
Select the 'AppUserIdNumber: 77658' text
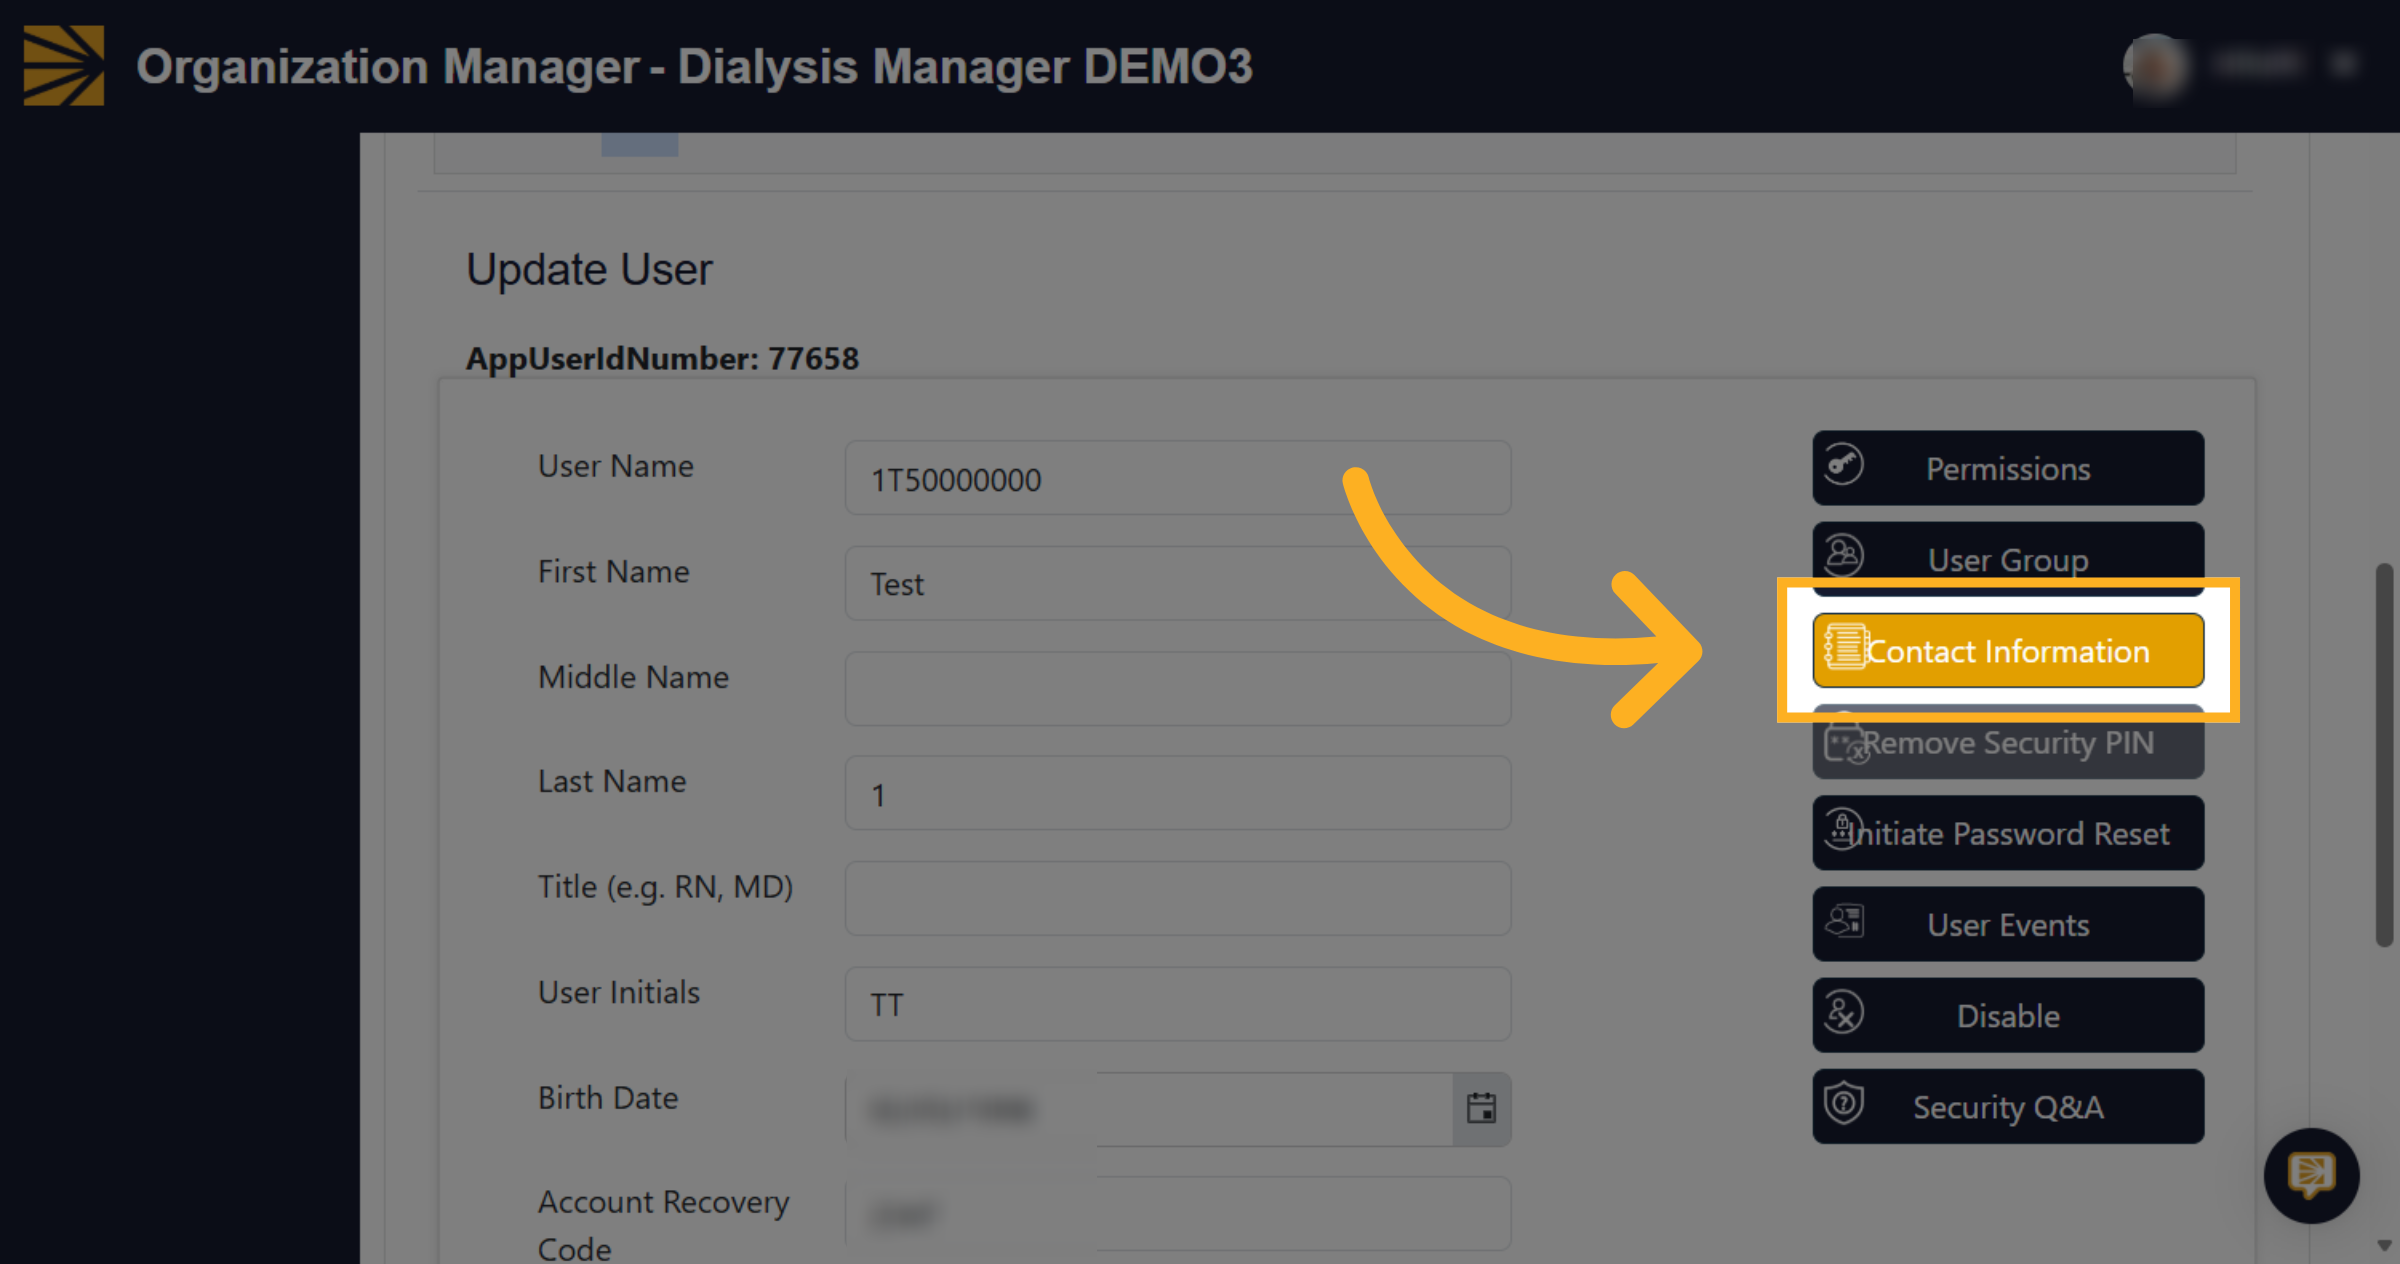[x=662, y=358]
